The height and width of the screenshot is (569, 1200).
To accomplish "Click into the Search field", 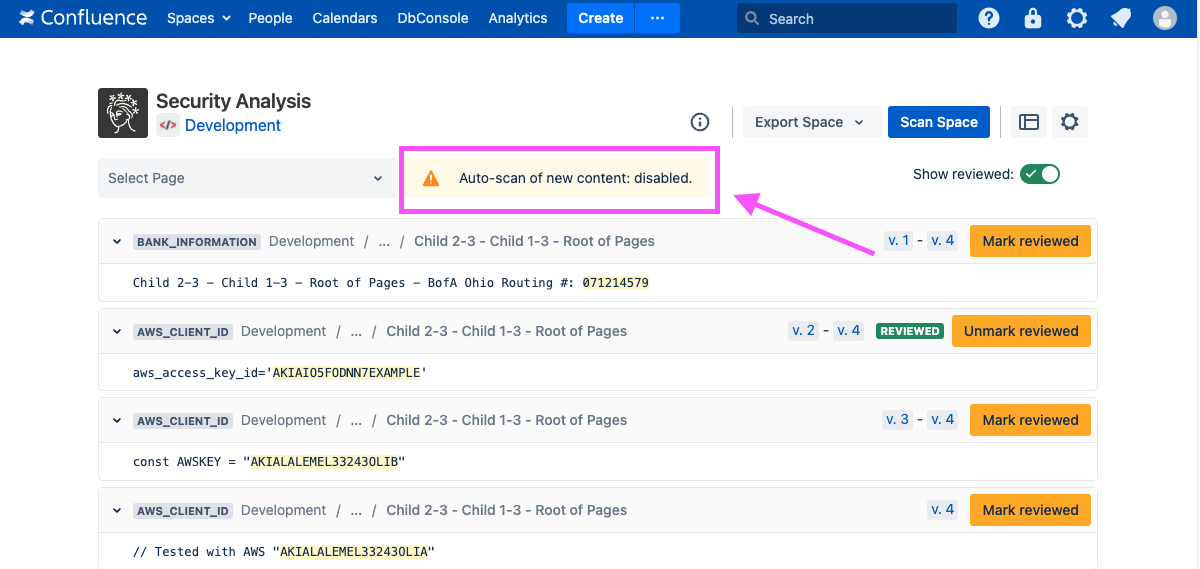I will click(855, 18).
